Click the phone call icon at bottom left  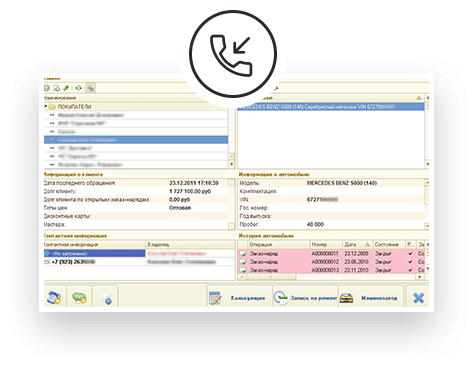click(x=54, y=297)
